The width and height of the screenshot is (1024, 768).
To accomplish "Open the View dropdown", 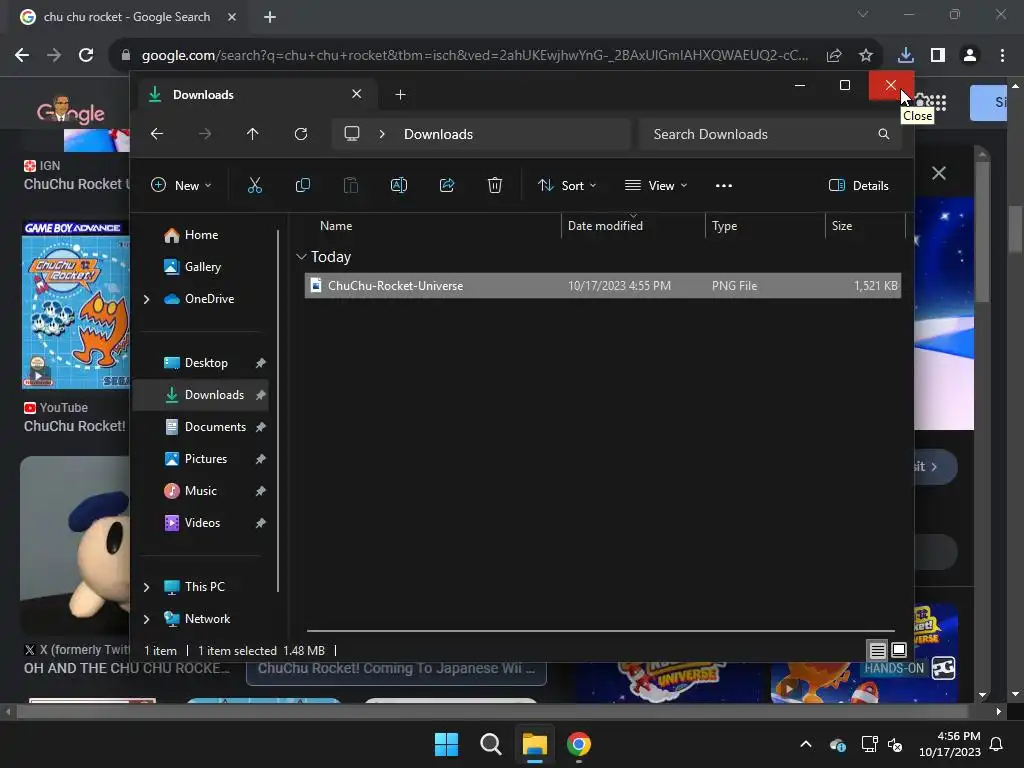I will [656, 185].
